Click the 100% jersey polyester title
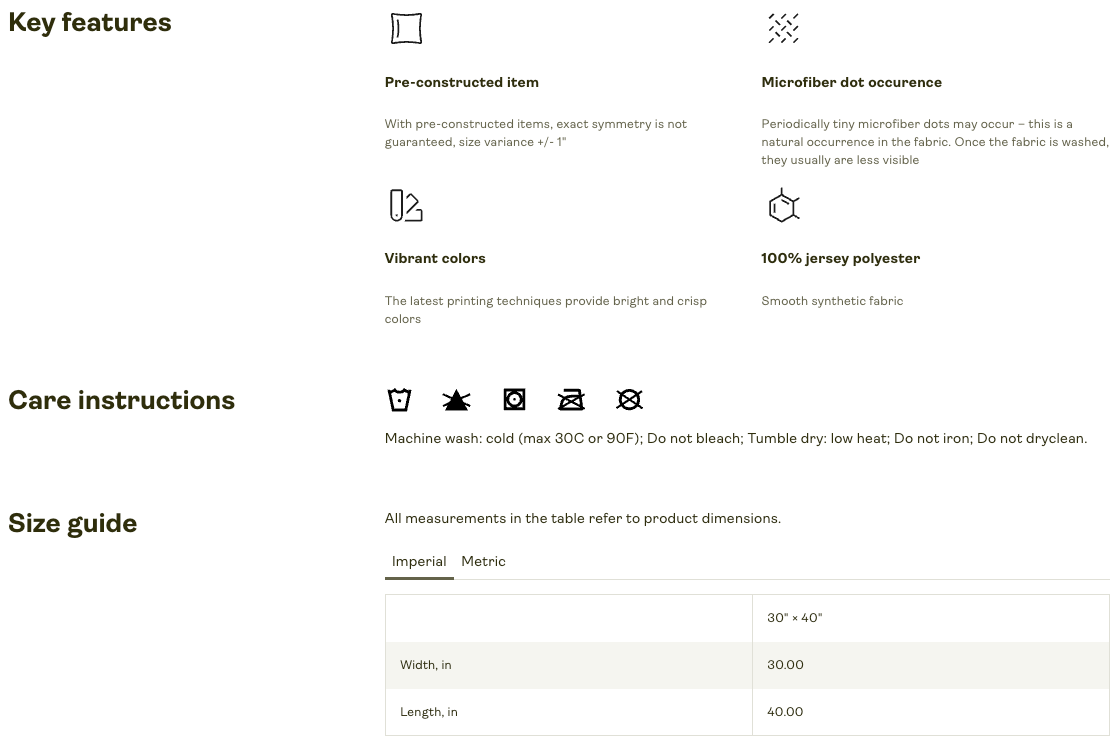The image size is (1120, 745). (x=840, y=258)
